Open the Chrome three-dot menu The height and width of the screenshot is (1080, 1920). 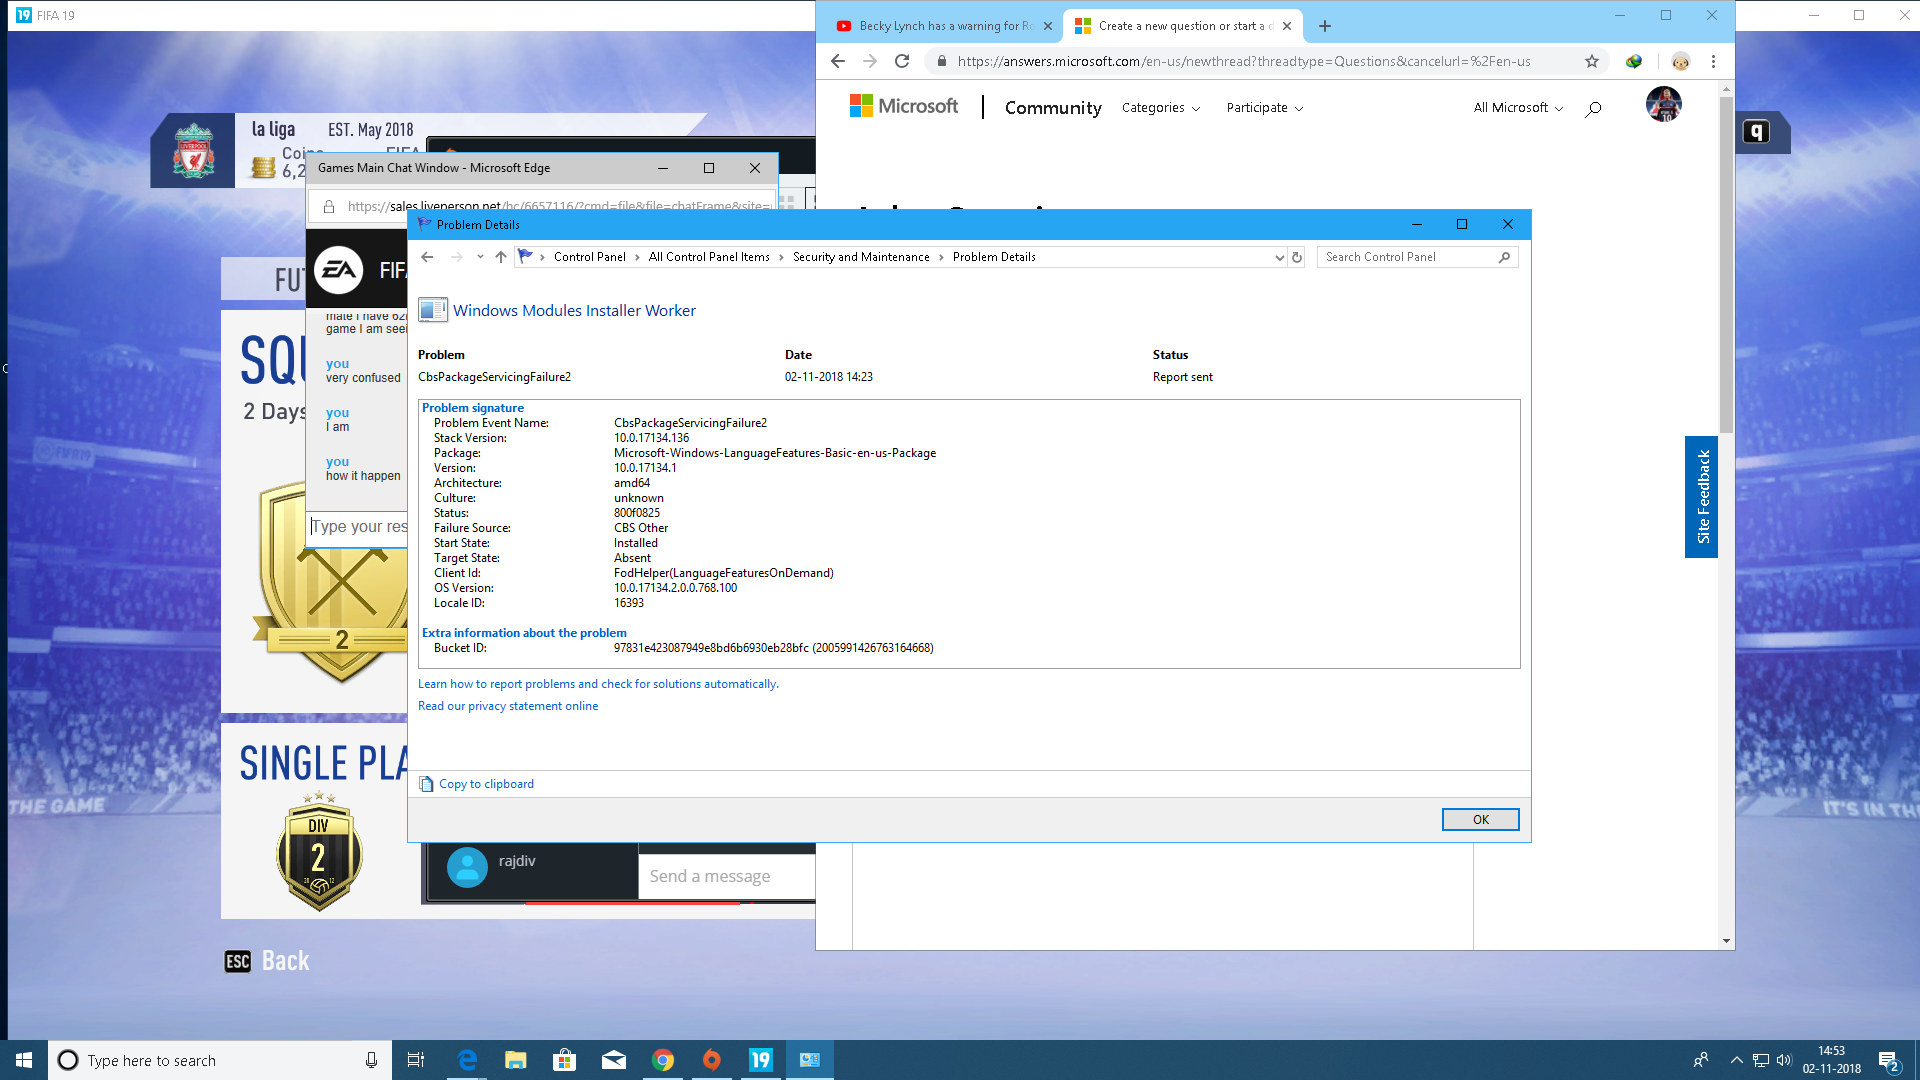point(1713,61)
